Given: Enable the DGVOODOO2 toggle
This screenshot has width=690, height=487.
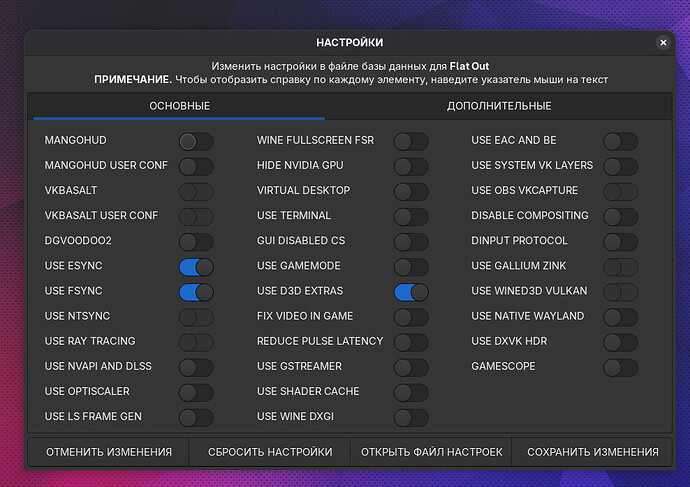Looking at the screenshot, I should pos(196,241).
